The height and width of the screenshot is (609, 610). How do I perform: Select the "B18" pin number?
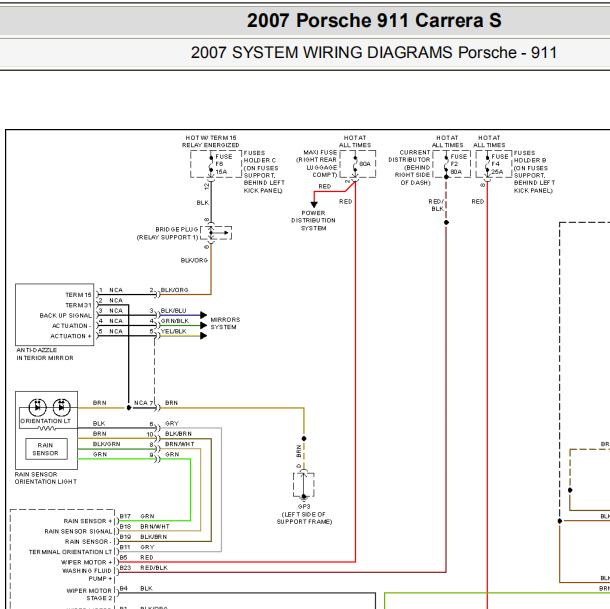125,527
